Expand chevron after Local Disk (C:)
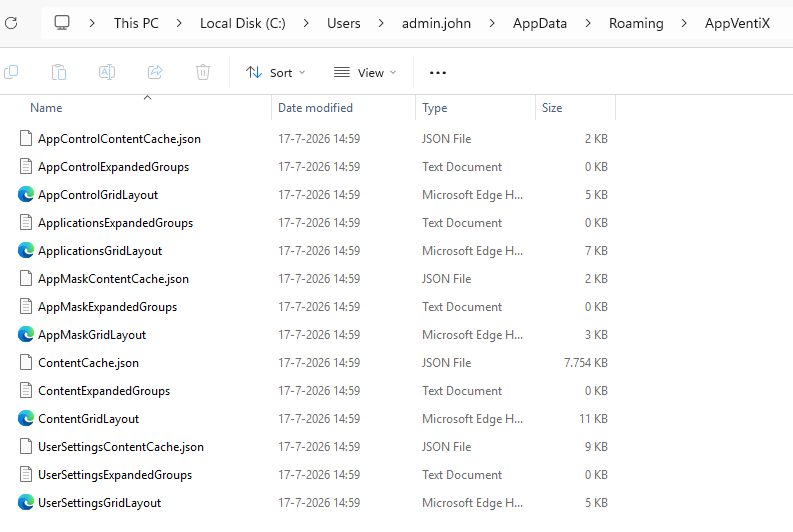The height and width of the screenshot is (532, 793). click(305, 23)
